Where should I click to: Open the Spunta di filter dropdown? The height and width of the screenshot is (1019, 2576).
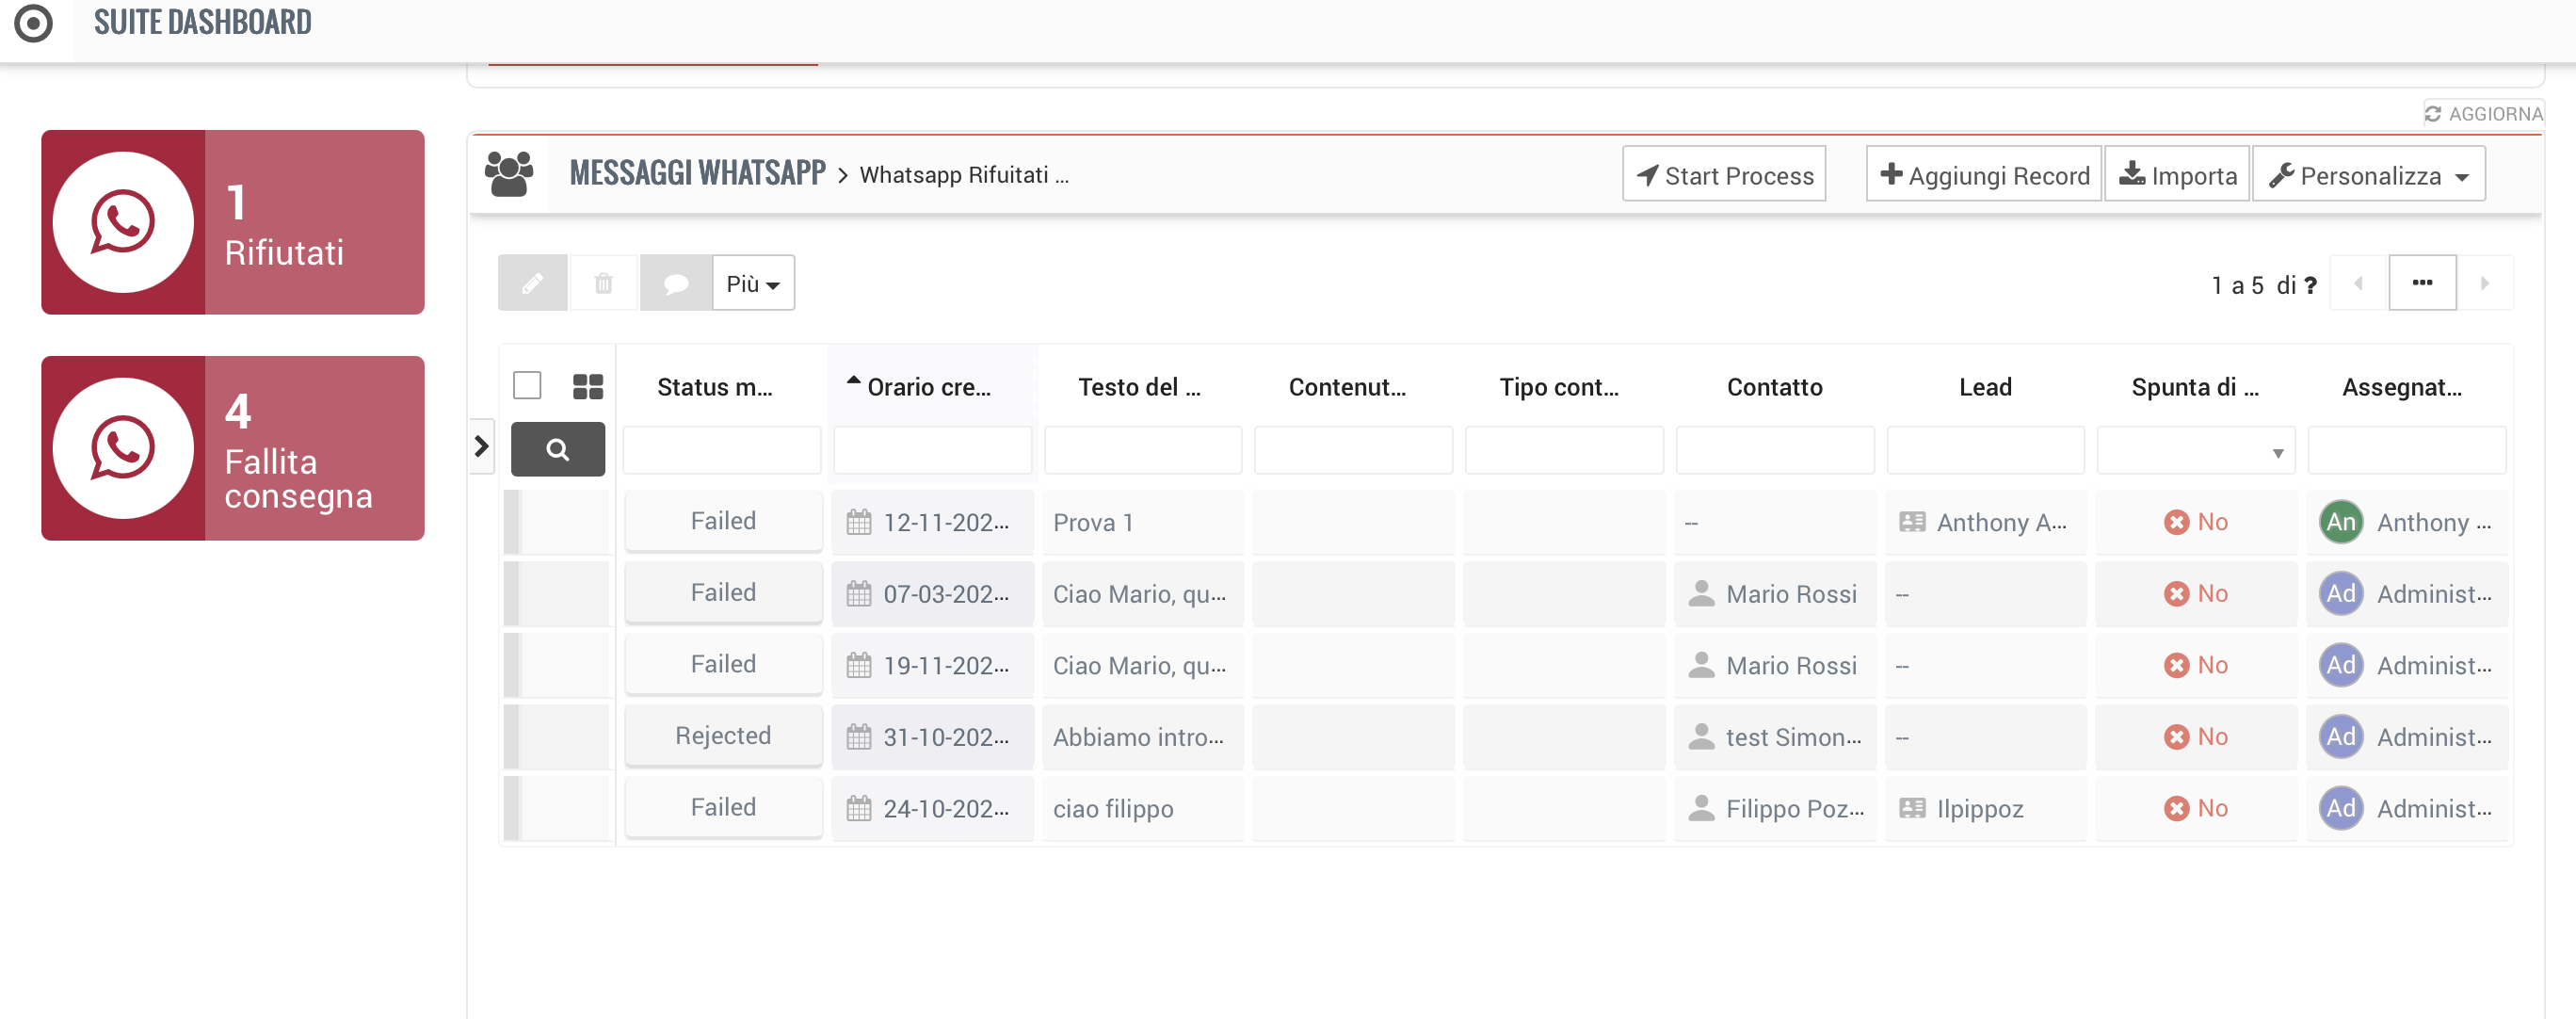[x=2196, y=451]
